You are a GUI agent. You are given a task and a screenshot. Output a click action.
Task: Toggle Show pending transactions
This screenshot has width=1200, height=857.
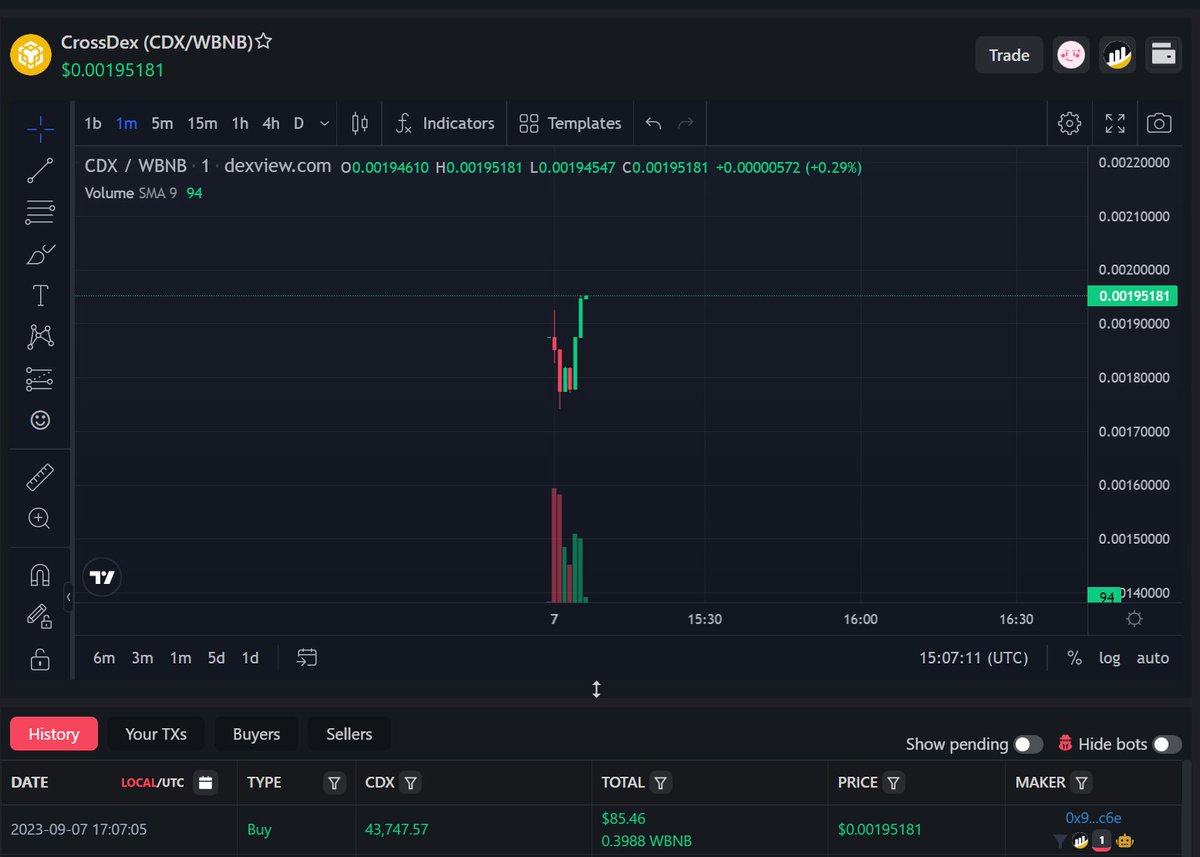pyautogui.click(x=1027, y=744)
